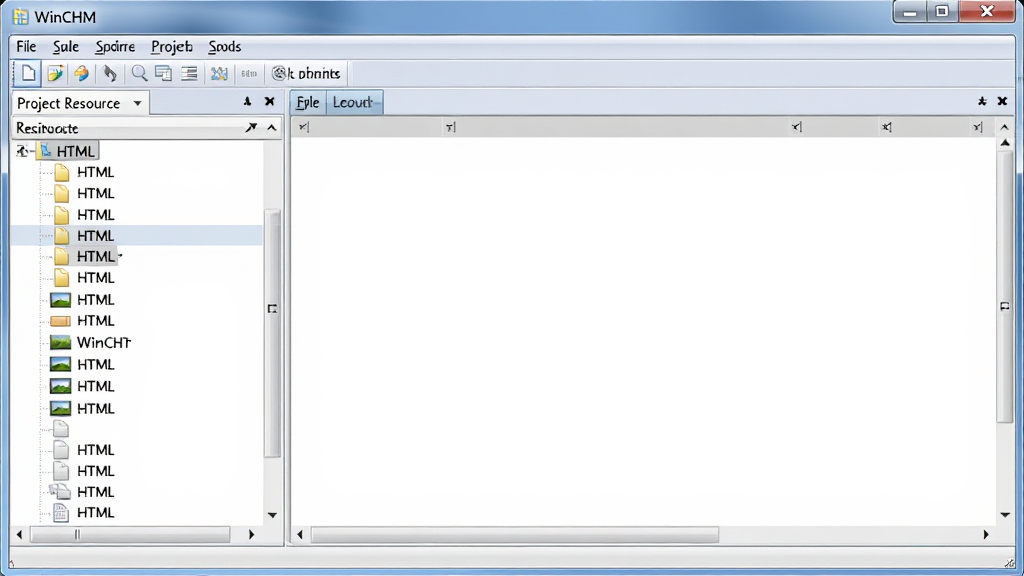1024x576 pixels.
Task: Click the greyed-out 'edm' toolbar button
Action: 249,74
